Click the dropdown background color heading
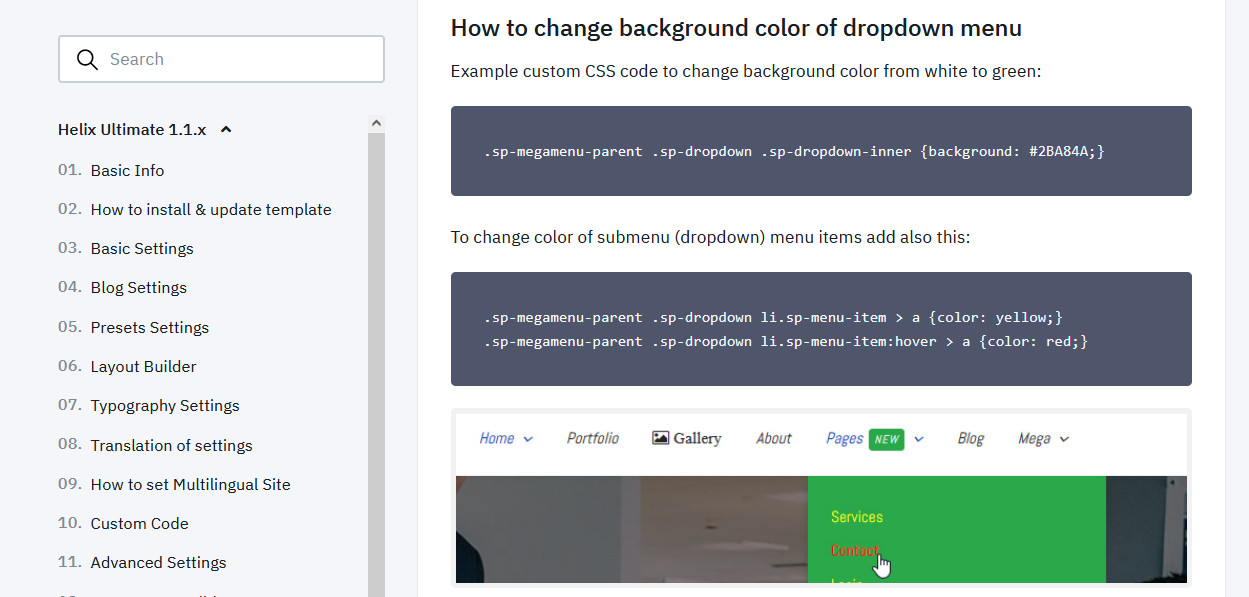Viewport: 1249px width, 597px height. coord(736,28)
